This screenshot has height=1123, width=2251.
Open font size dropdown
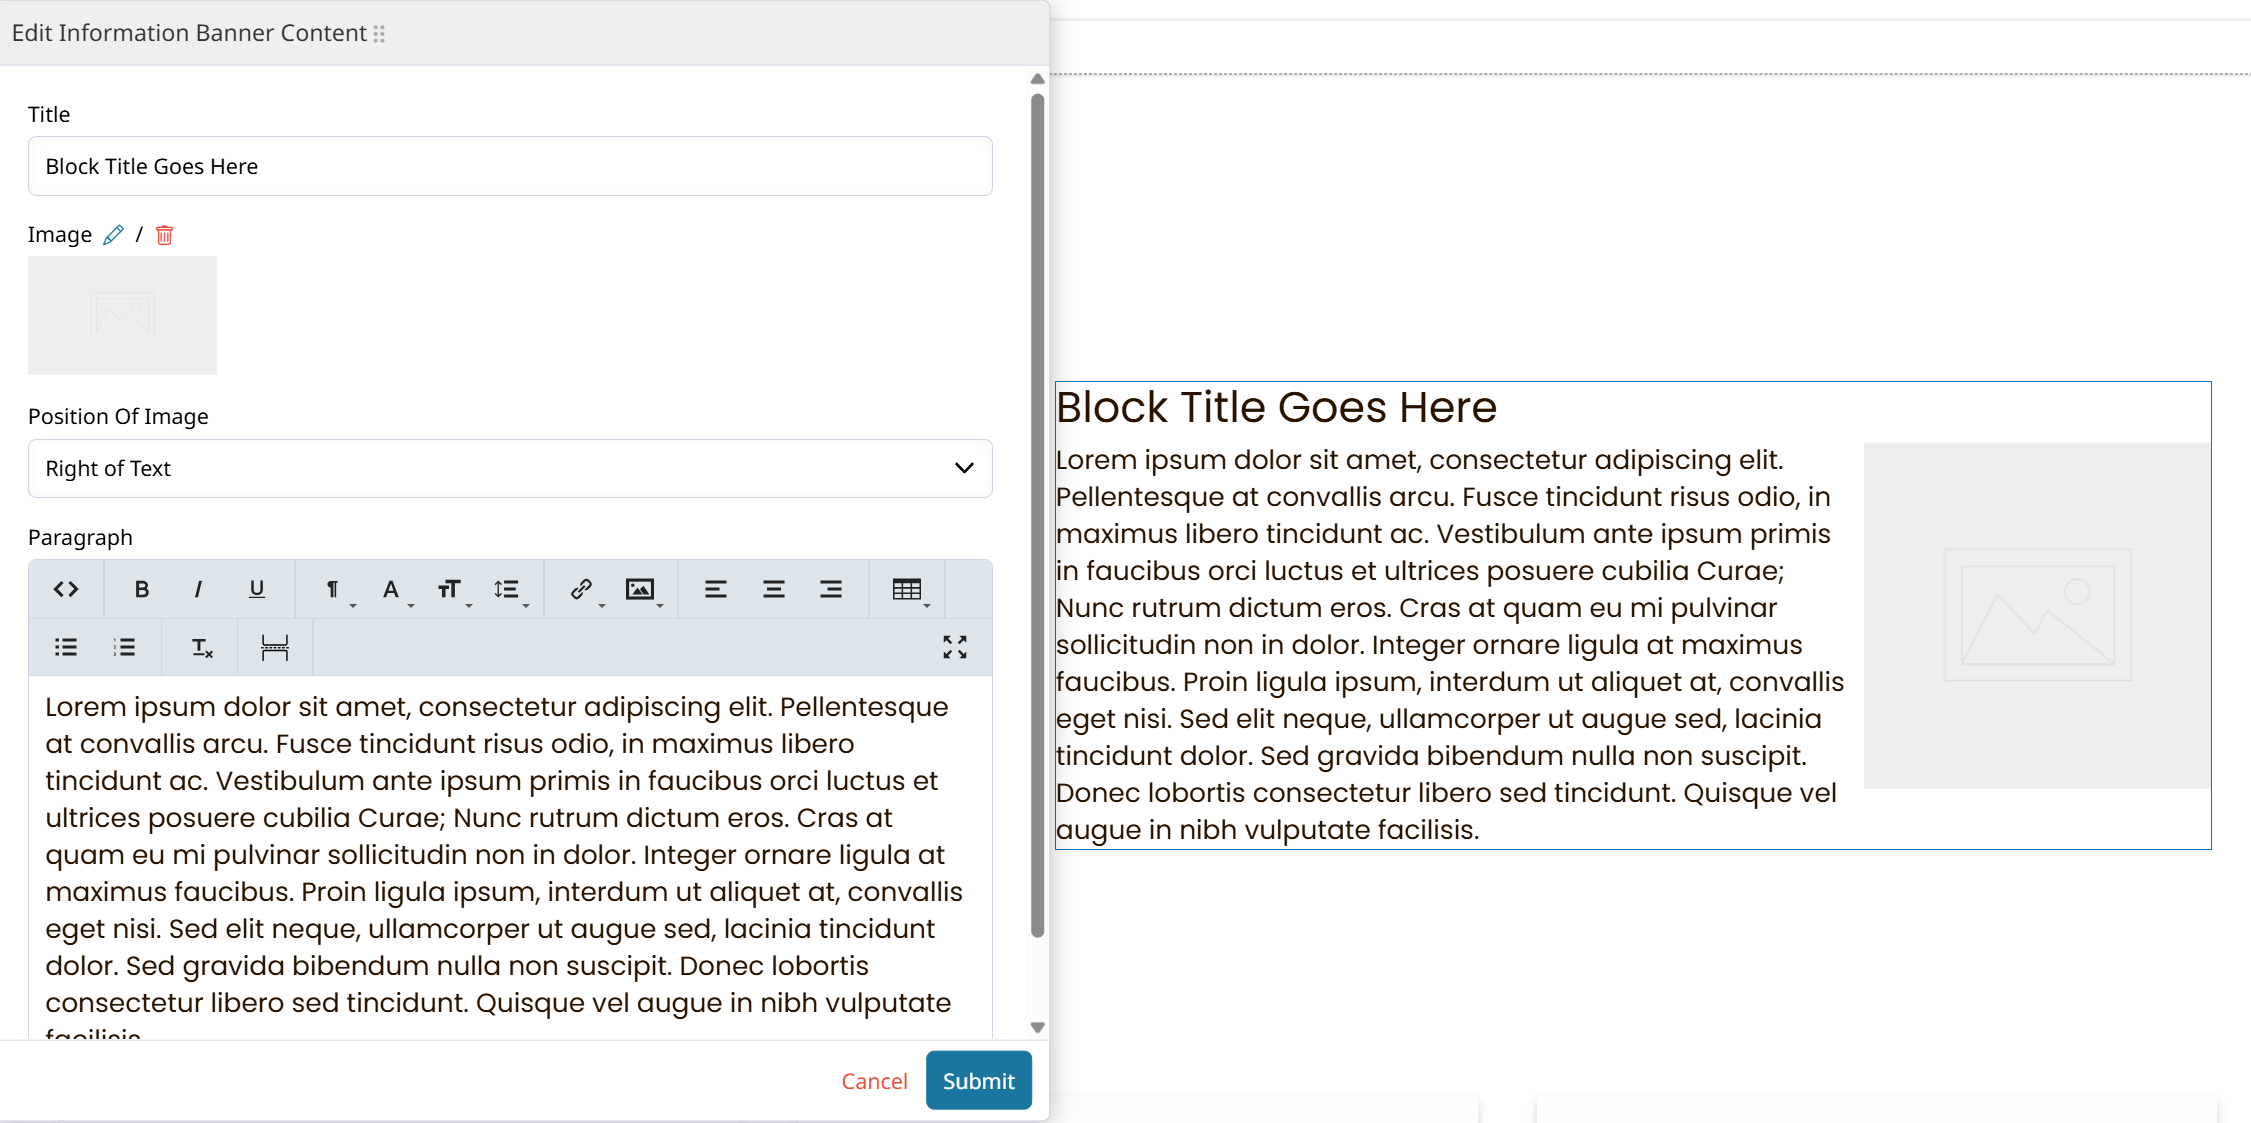[x=450, y=589]
